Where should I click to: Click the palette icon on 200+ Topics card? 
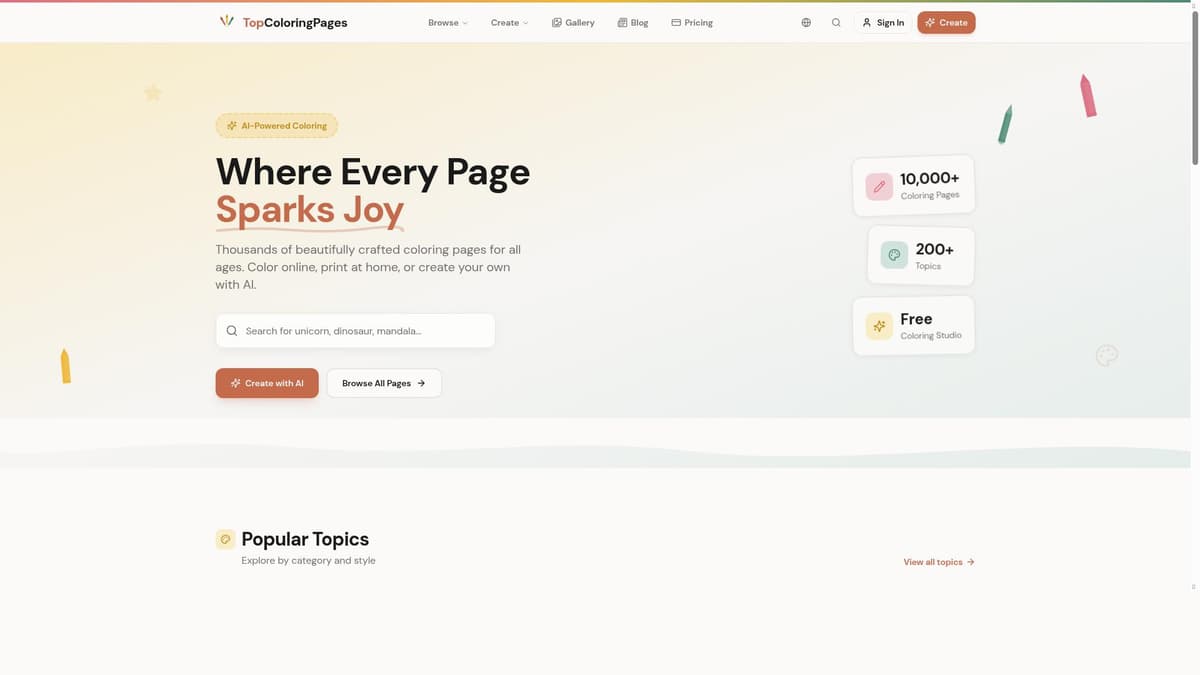pos(894,255)
